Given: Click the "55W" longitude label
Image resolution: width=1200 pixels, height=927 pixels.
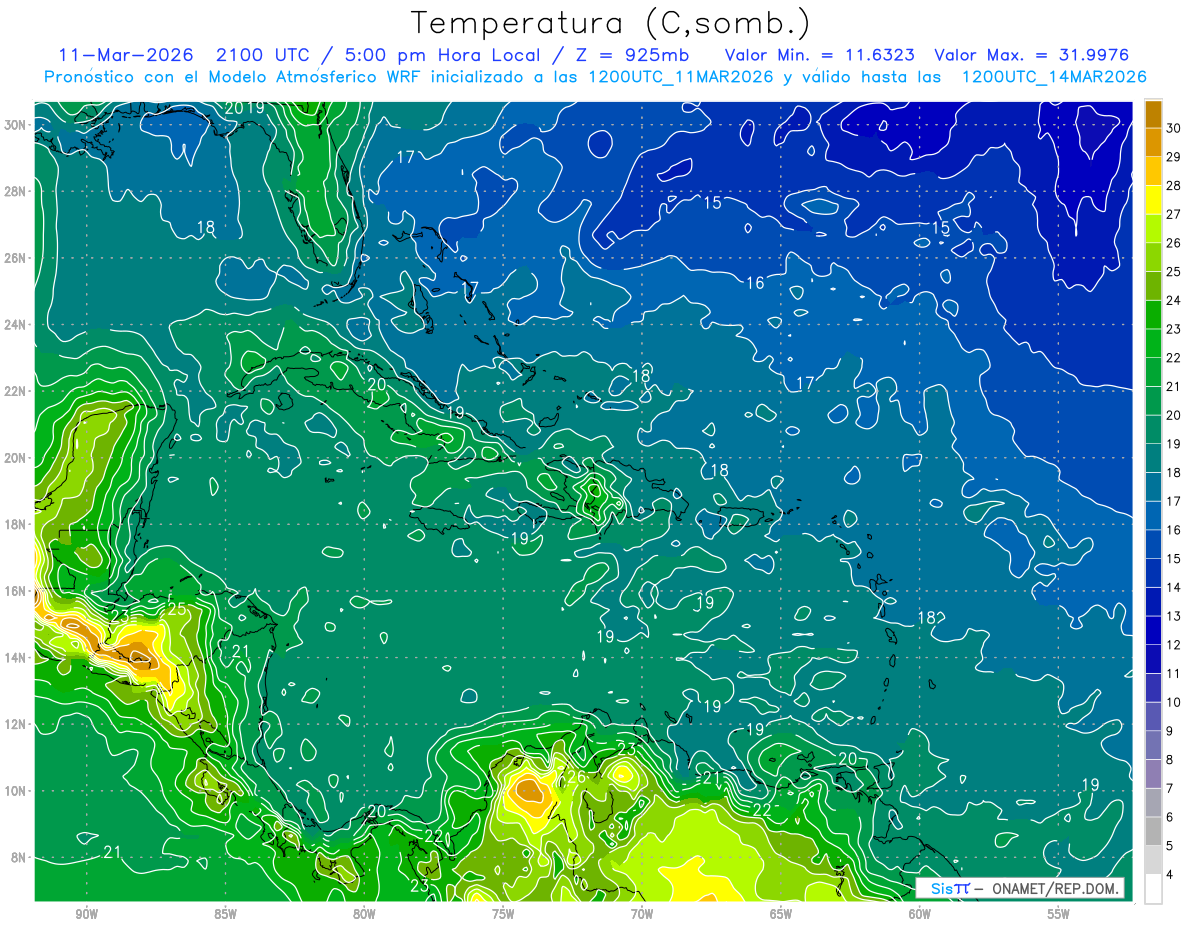Looking at the screenshot, I should point(1059,914).
